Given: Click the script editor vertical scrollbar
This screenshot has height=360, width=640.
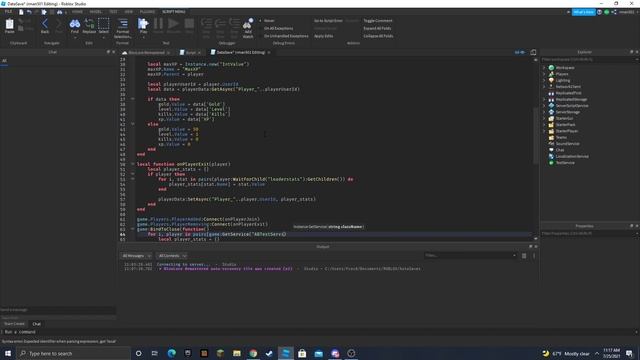Looking at the screenshot, I should (536, 136).
